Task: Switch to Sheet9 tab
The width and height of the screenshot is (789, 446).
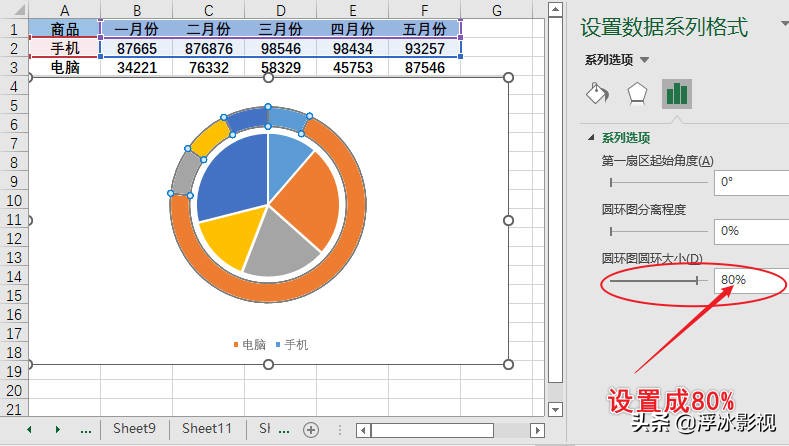Action: pyautogui.click(x=134, y=428)
